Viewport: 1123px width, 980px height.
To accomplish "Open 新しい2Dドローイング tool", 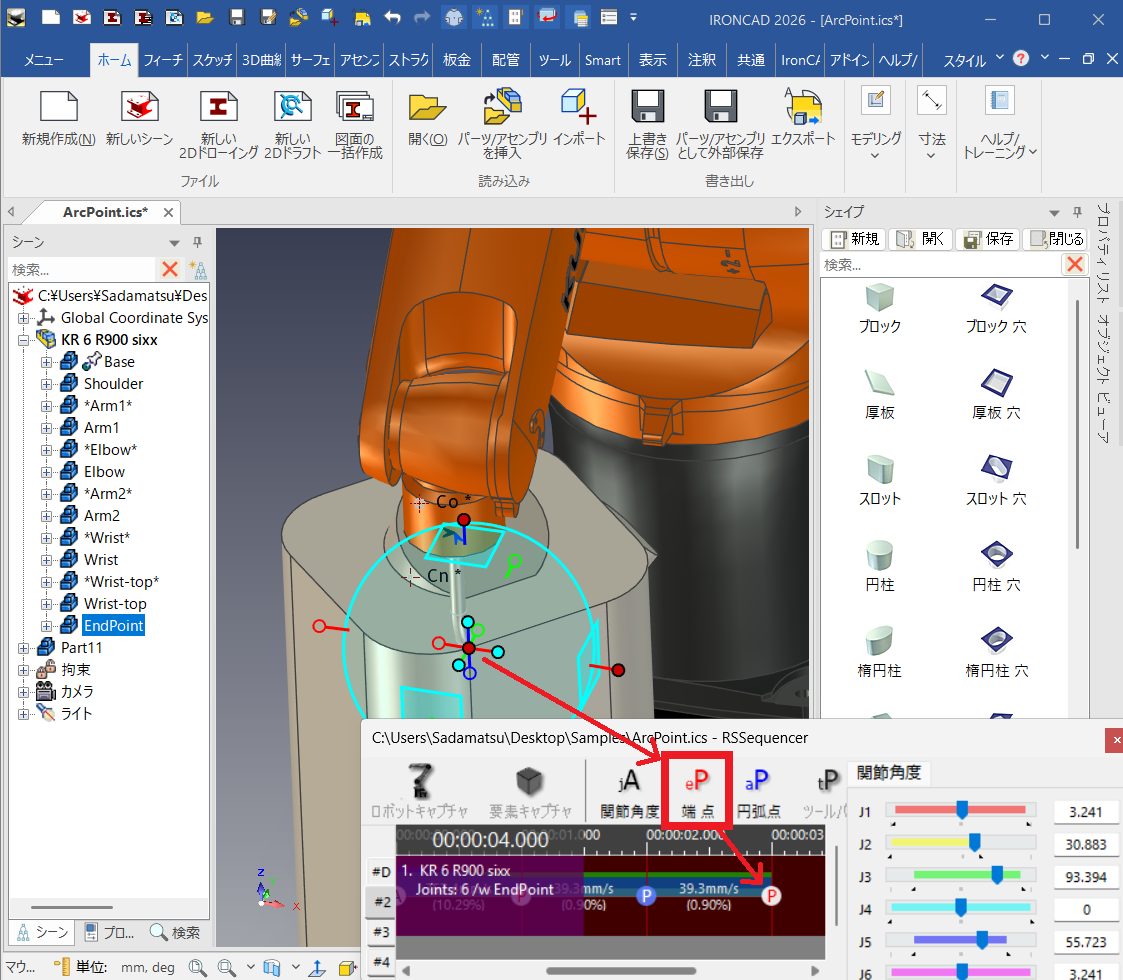I will [218, 107].
